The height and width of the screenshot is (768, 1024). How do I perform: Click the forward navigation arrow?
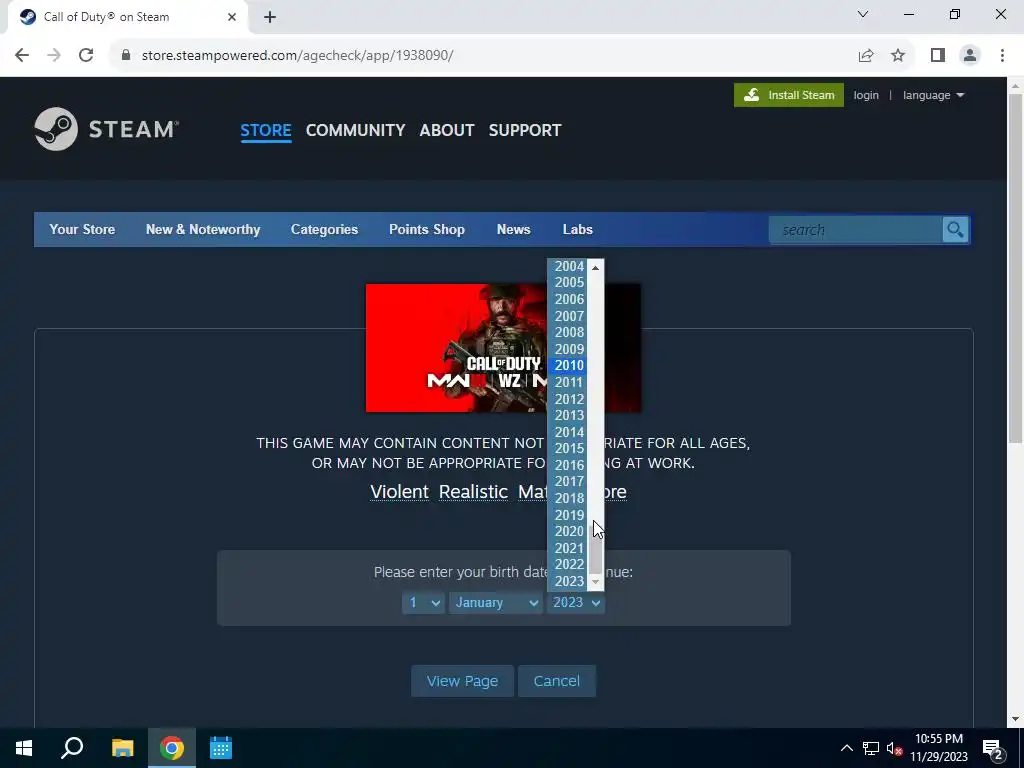(54, 56)
